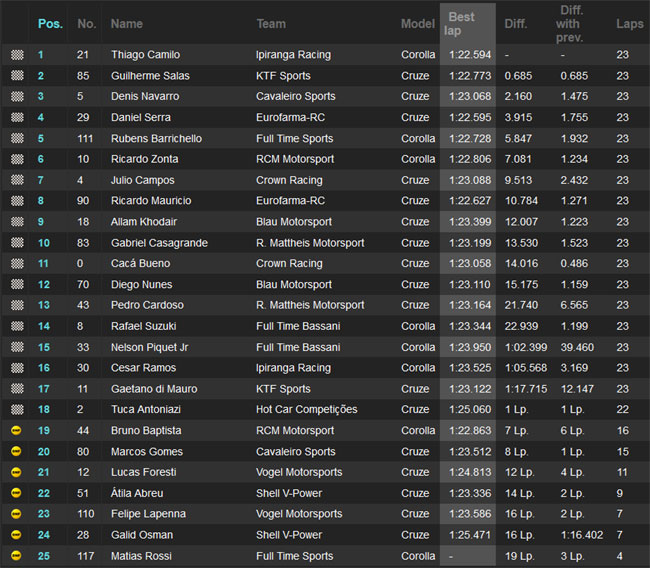650x568 pixels.
Task: Click yellow retired icon in Átila Abreu row
Action: point(16,493)
